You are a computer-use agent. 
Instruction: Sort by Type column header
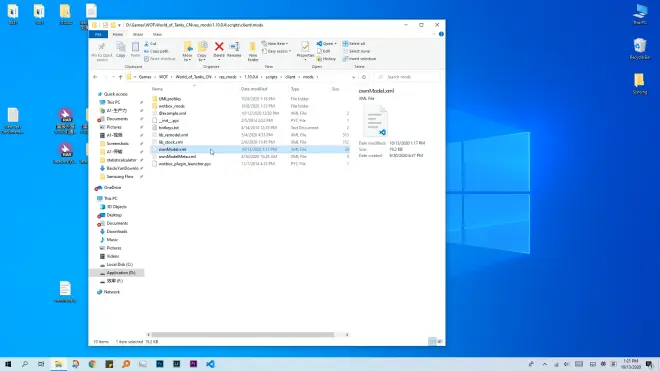295,89
